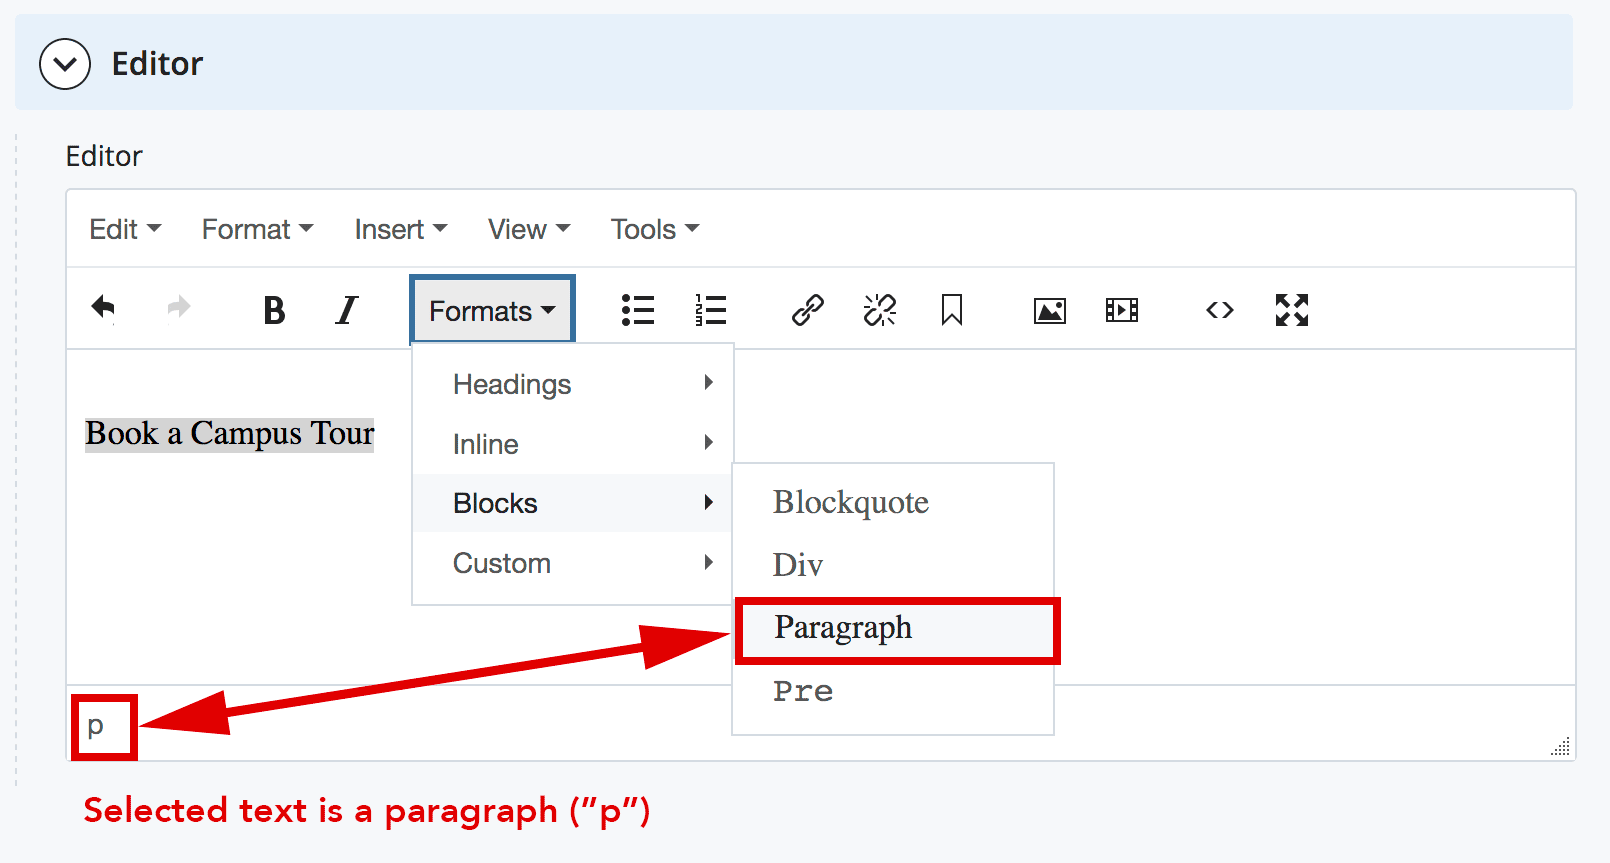The width and height of the screenshot is (1610, 863).
Task: Click the Remove link icon
Action: [x=880, y=310]
